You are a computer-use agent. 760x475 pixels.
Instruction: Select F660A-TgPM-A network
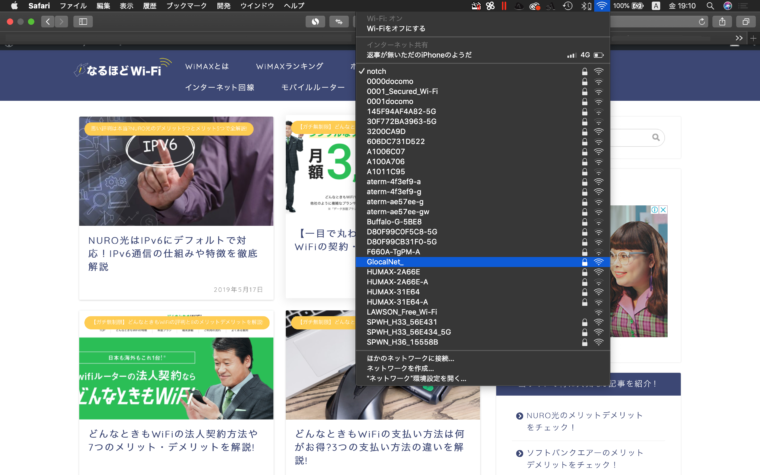(482, 252)
